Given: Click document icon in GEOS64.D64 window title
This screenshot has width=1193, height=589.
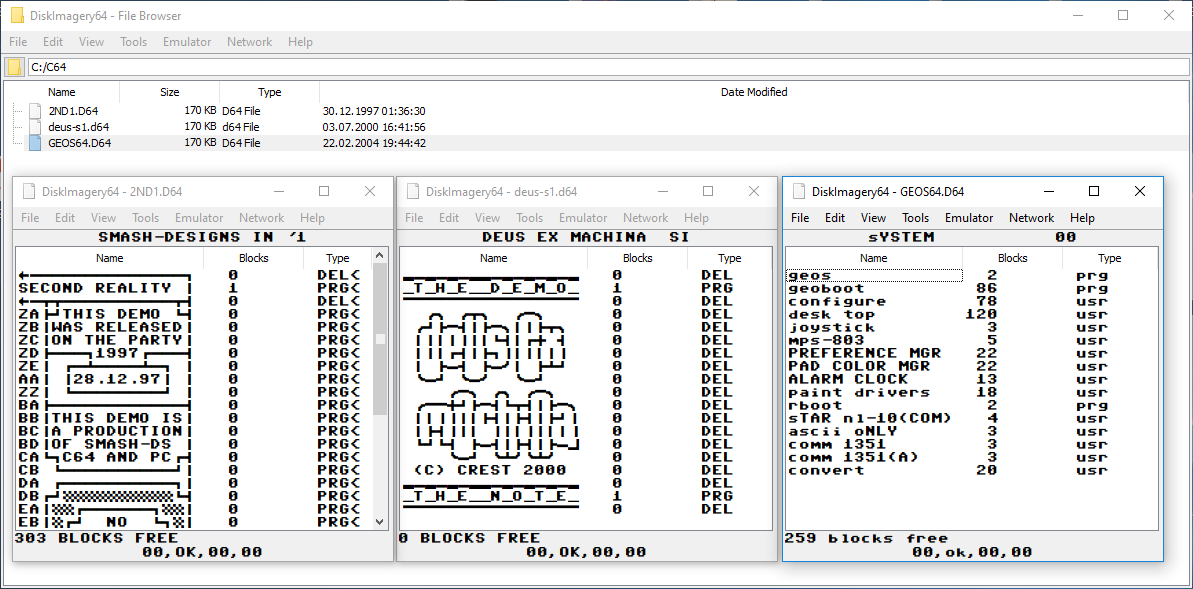Looking at the screenshot, I should (x=798, y=191).
